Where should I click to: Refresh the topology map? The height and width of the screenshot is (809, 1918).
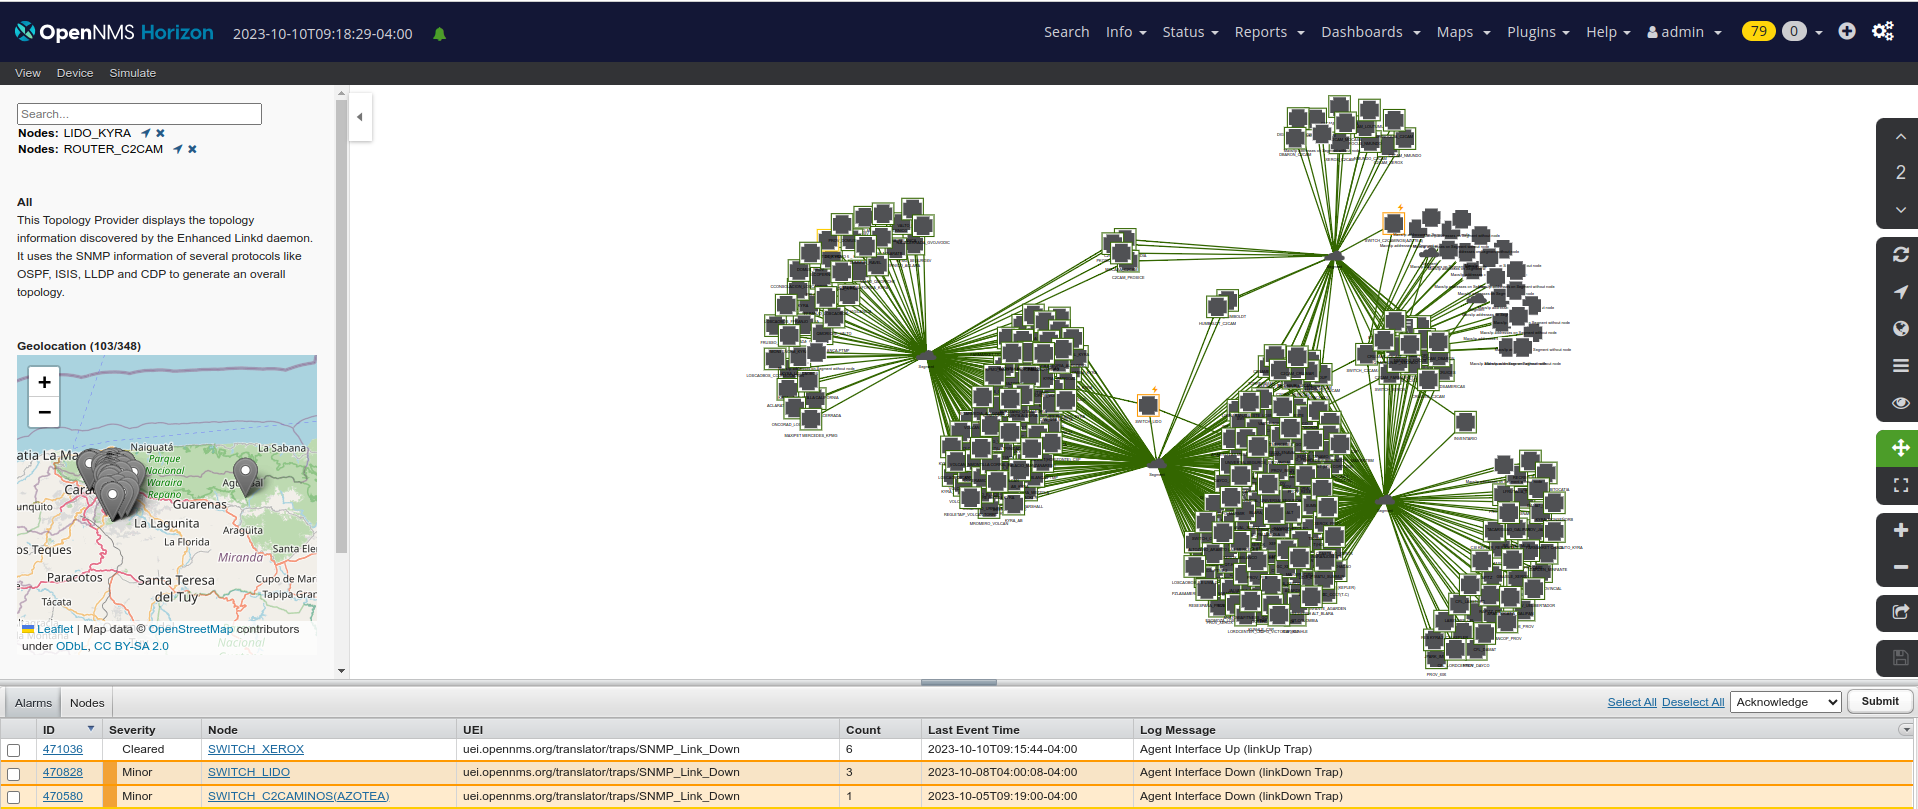click(x=1900, y=255)
